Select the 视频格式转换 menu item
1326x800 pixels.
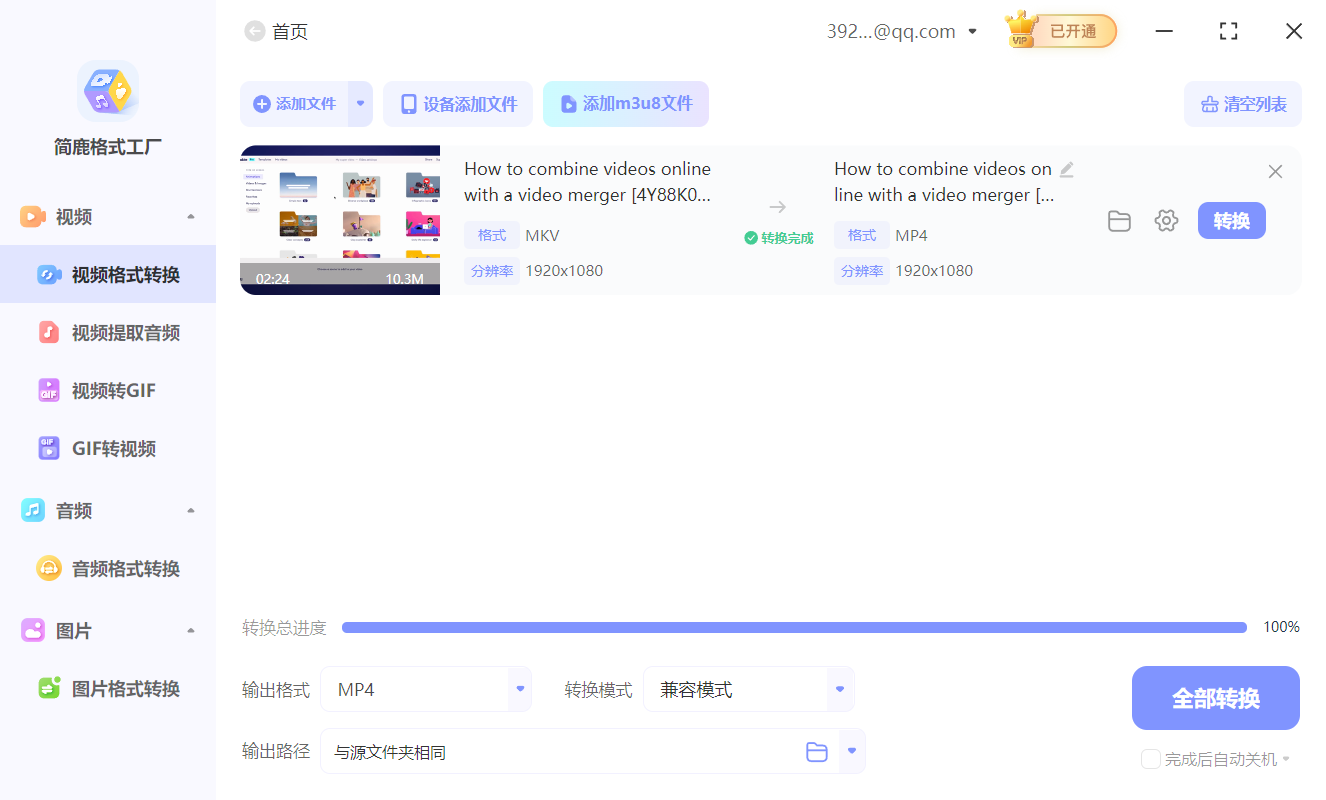click(108, 274)
